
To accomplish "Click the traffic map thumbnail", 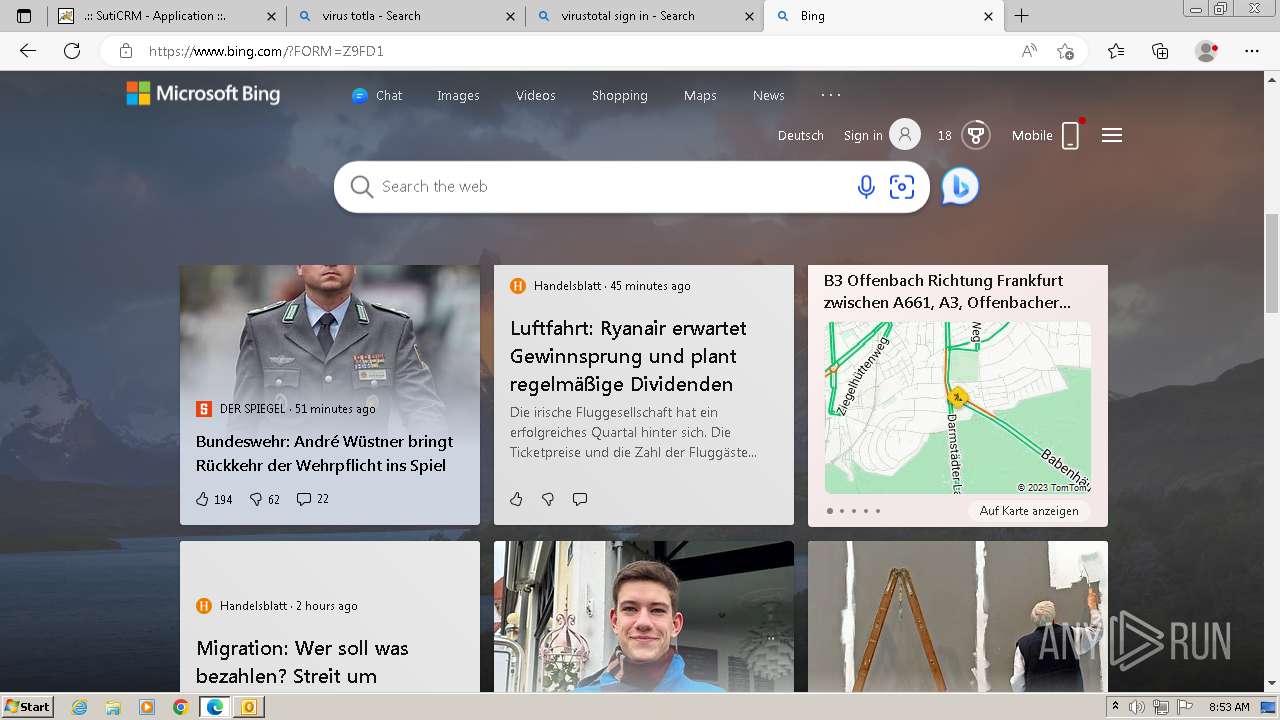I will pyautogui.click(x=958, y=407).
